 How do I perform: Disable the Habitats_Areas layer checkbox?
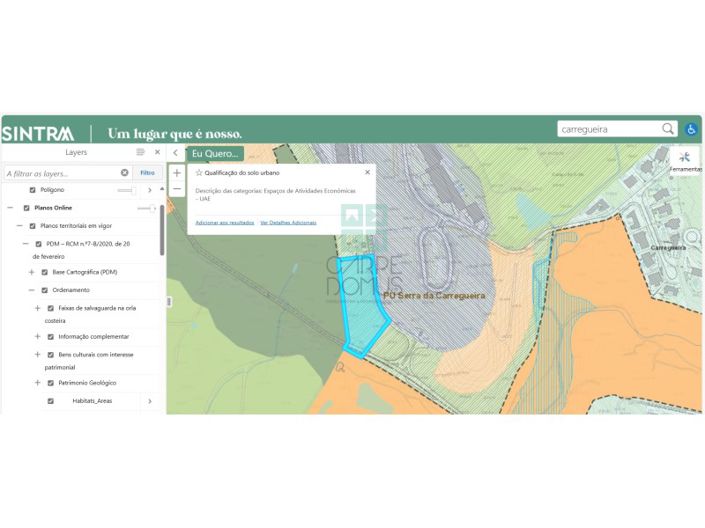point(49,400)
